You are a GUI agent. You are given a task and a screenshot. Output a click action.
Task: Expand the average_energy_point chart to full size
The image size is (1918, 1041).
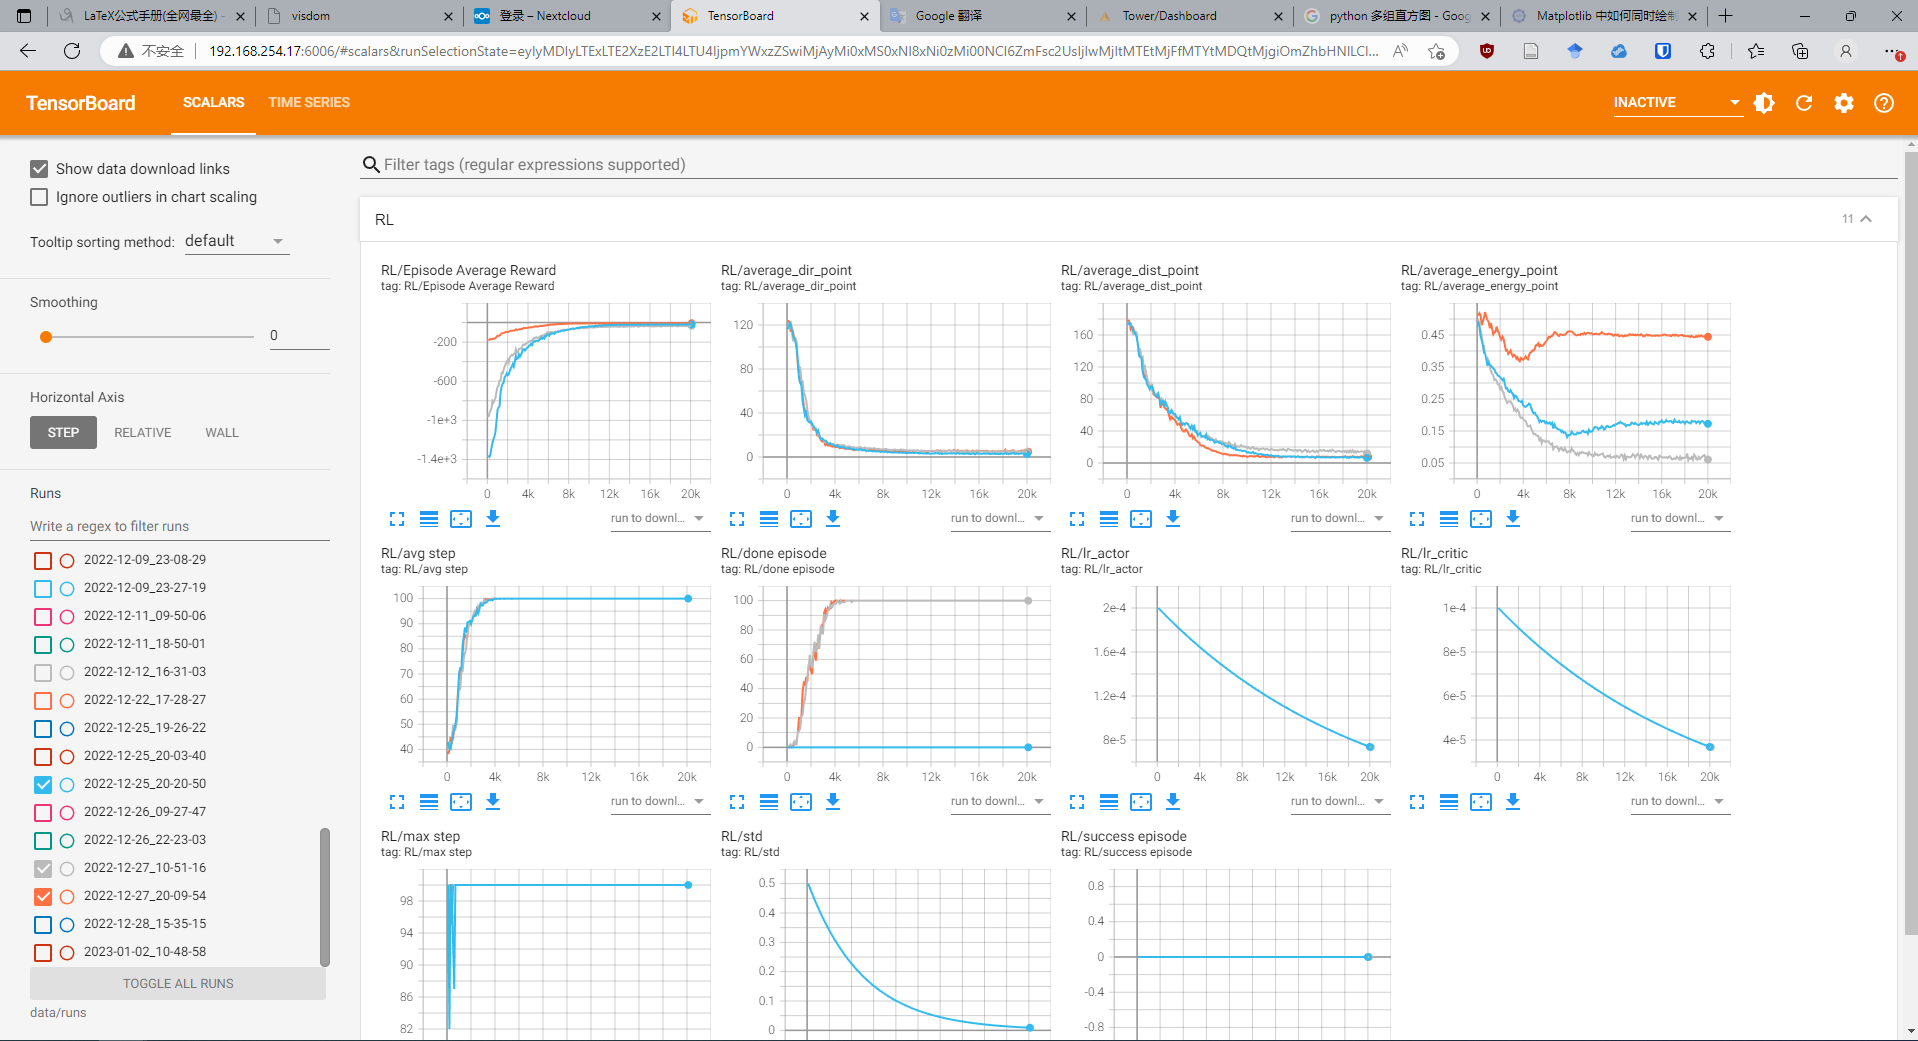1417,519
